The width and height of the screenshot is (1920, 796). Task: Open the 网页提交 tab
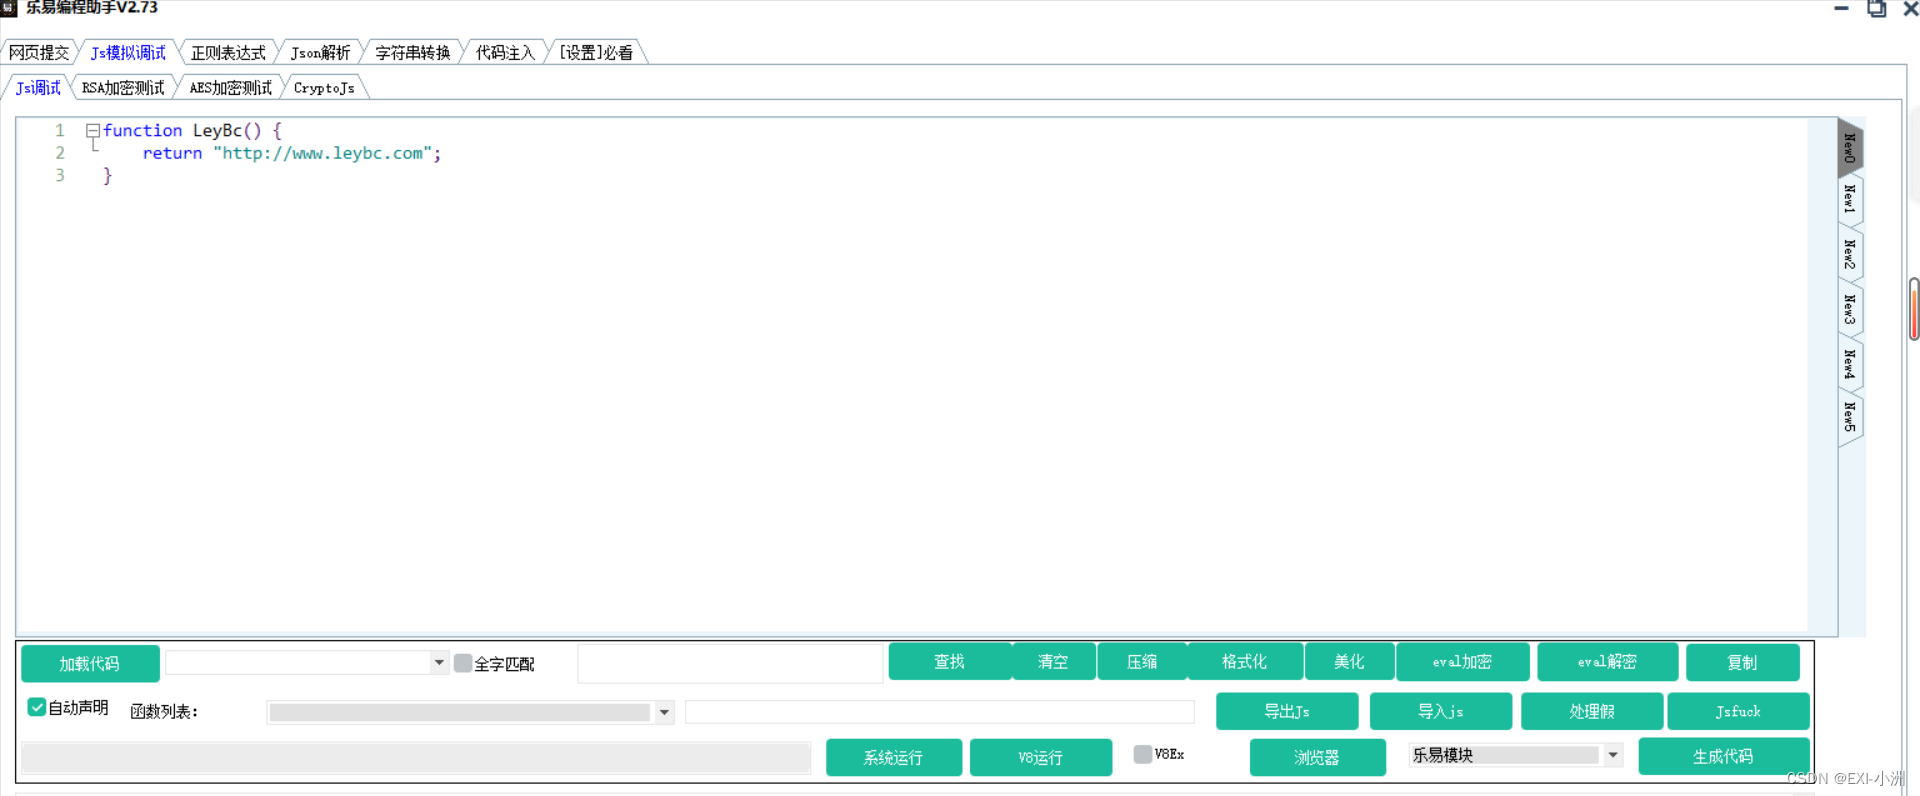[40, 52]
